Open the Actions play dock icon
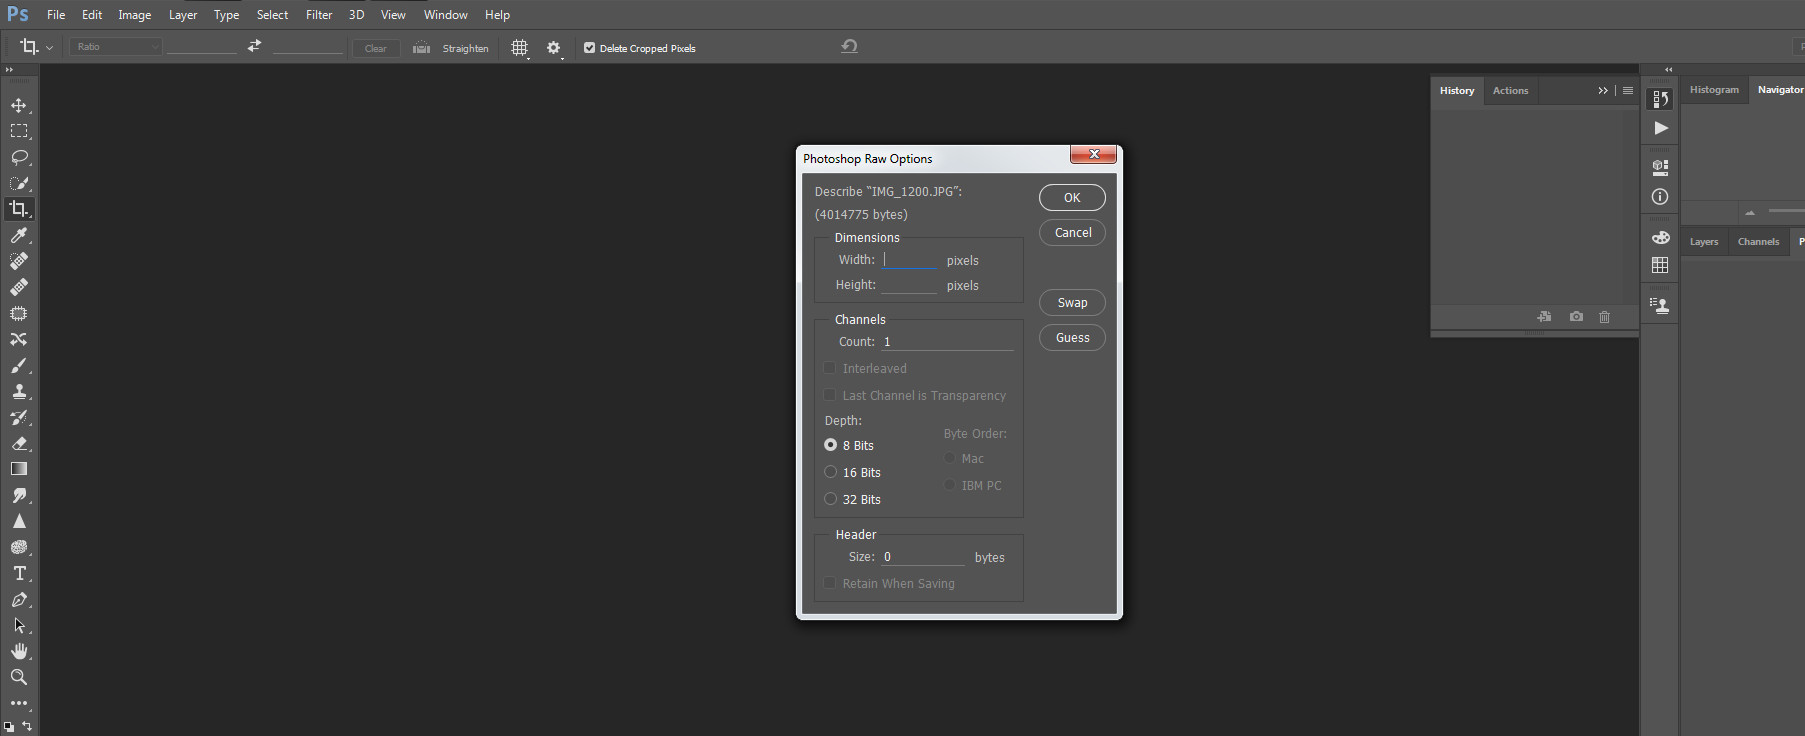 [1660, 128]
